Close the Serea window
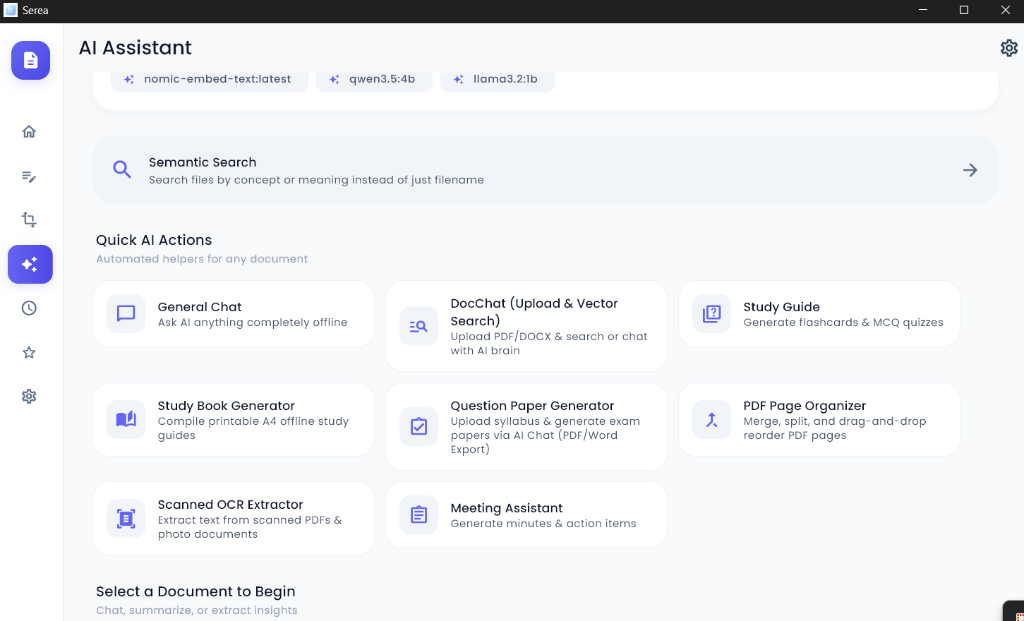The image size is (1024, 621). [1005, 10]
